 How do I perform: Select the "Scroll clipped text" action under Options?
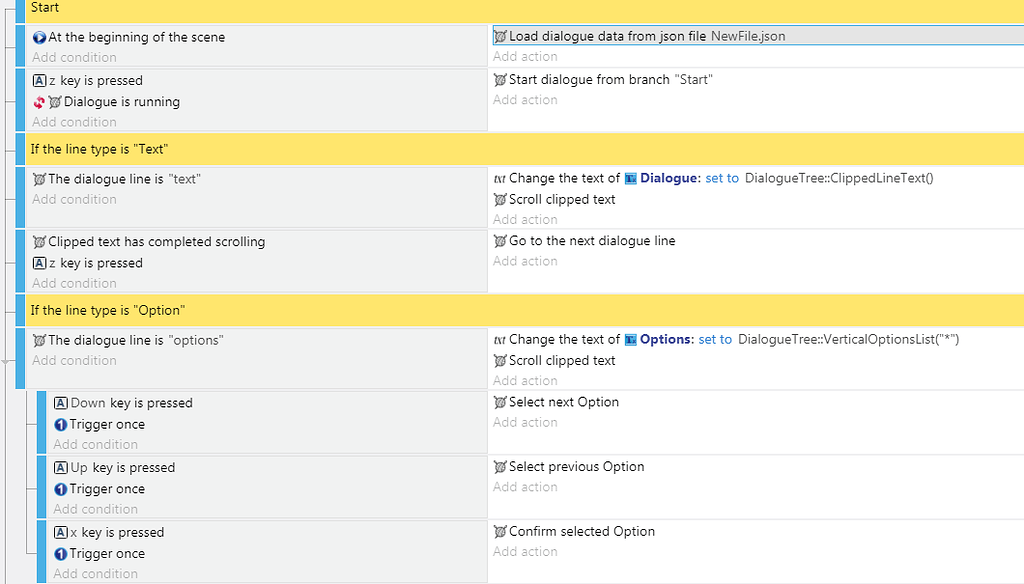click(x=562, y=360)
